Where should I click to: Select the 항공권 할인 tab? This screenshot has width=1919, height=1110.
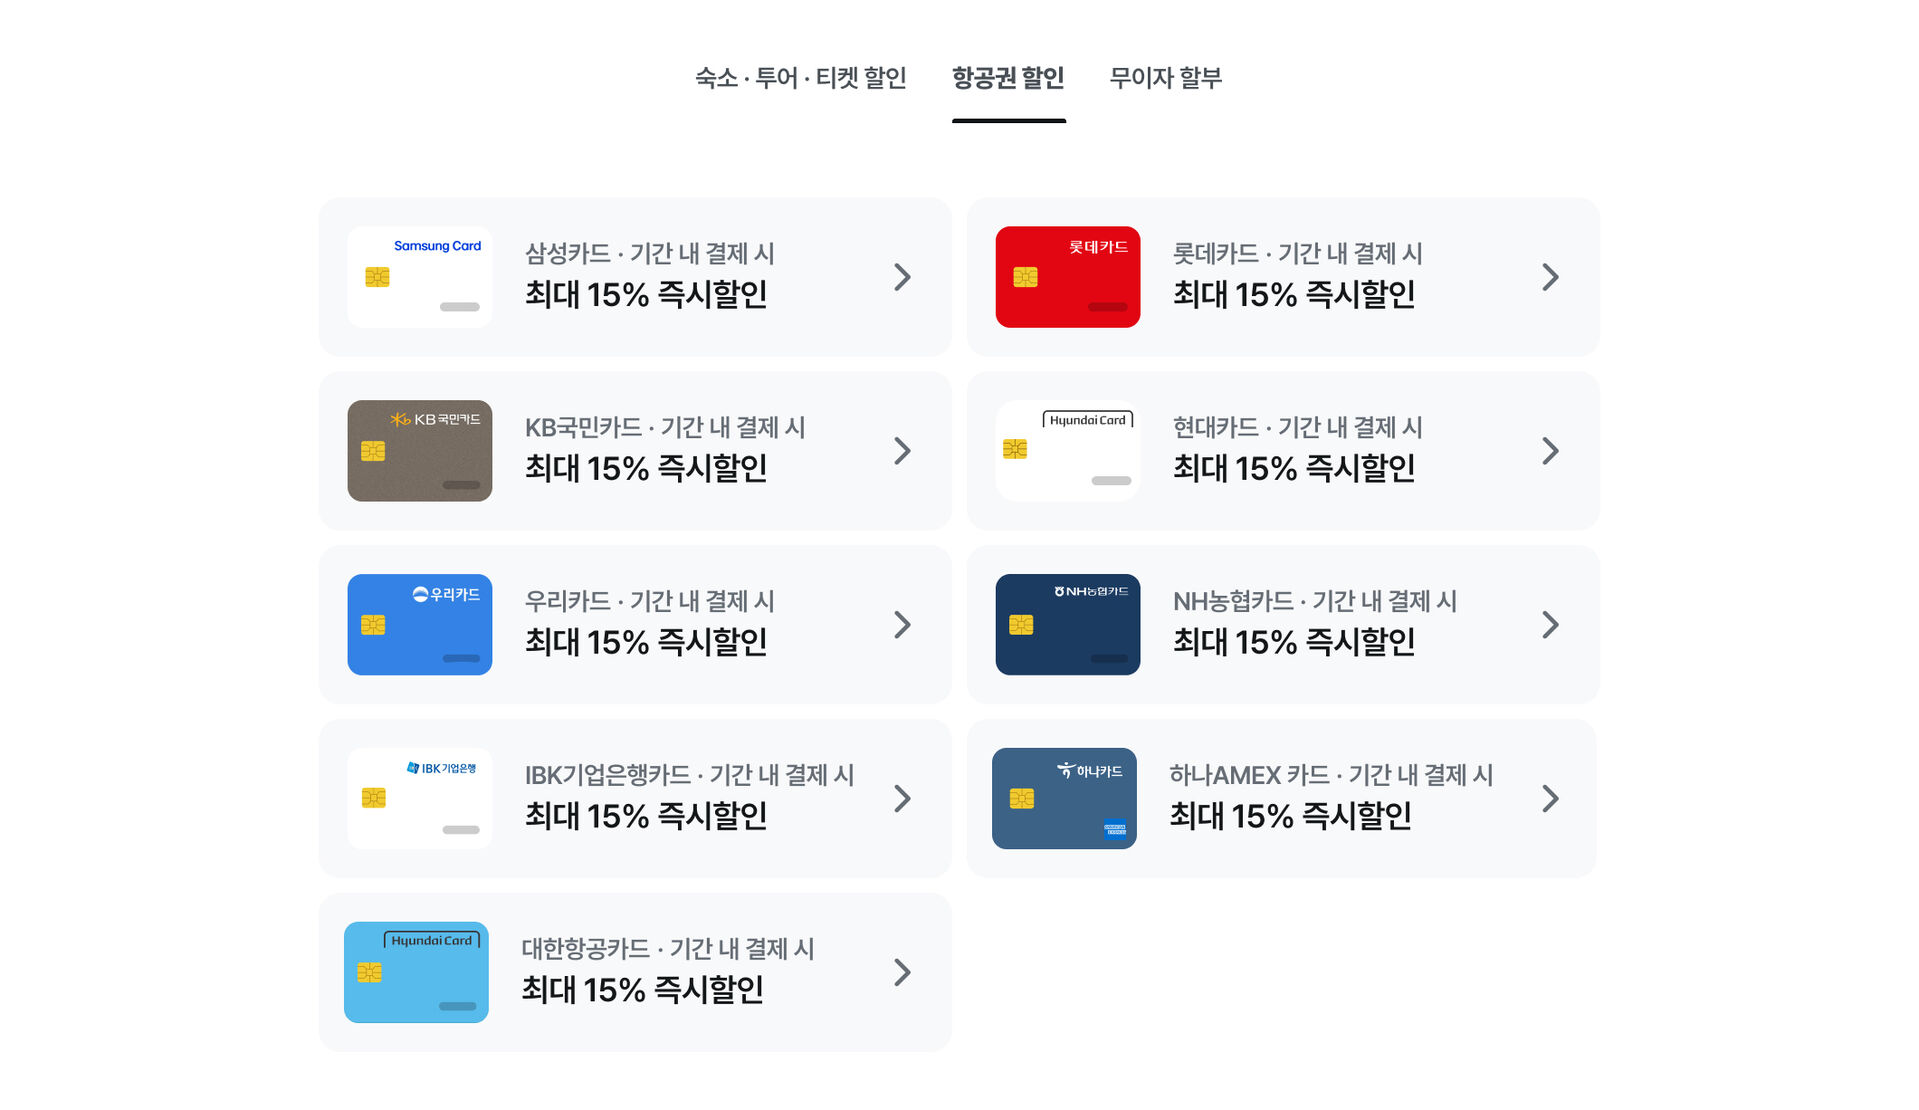[x=1008, y=78]
